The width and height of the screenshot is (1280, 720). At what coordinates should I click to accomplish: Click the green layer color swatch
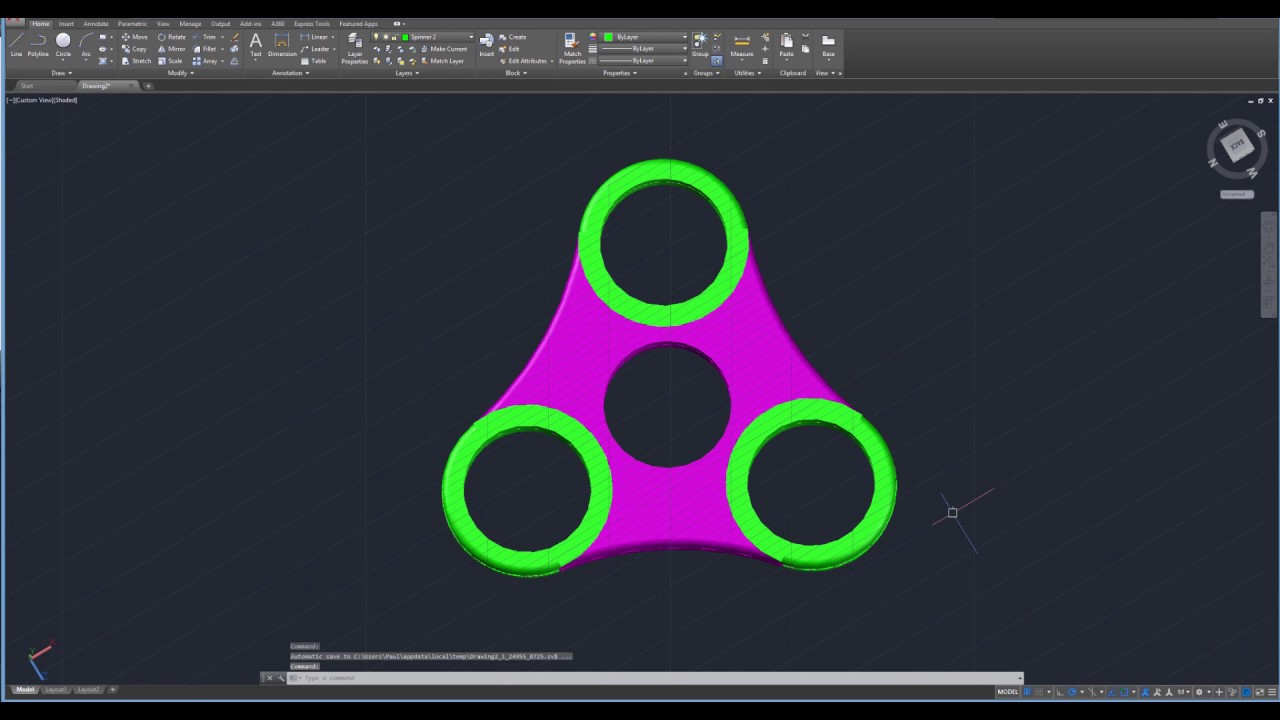(x=405, y=37)
